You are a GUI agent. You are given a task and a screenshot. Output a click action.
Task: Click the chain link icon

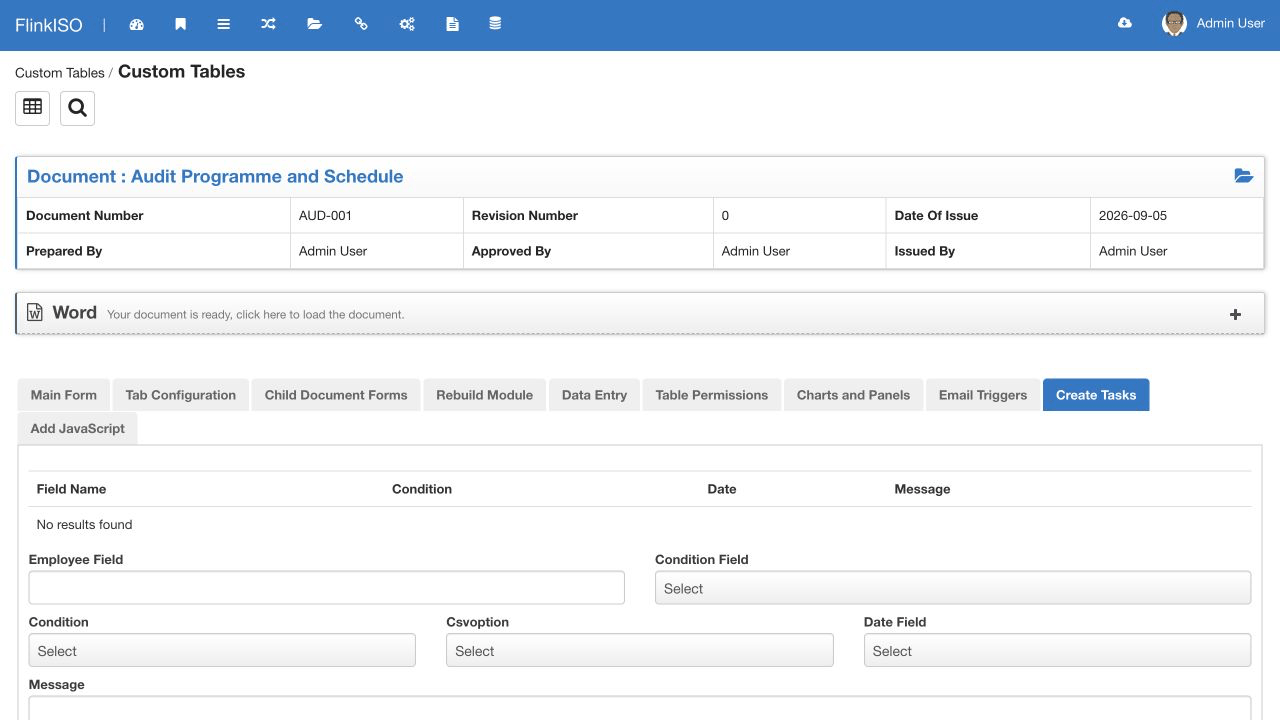tap(361, 24)
